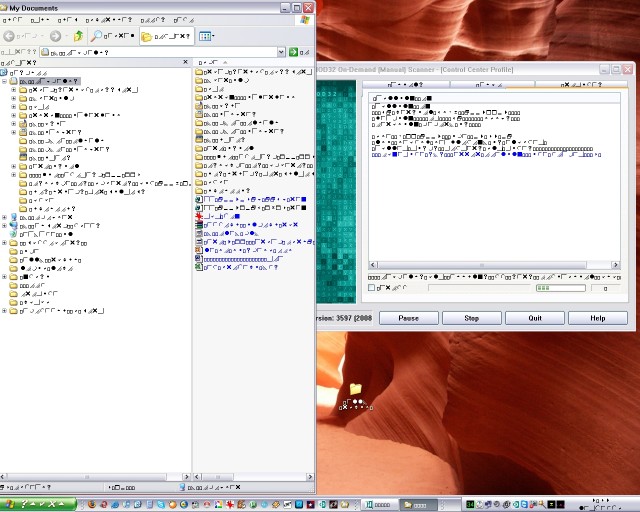Expand the address bar dropdown arrow
This screenshot has width=640, height=512.
tap(280, 52)
